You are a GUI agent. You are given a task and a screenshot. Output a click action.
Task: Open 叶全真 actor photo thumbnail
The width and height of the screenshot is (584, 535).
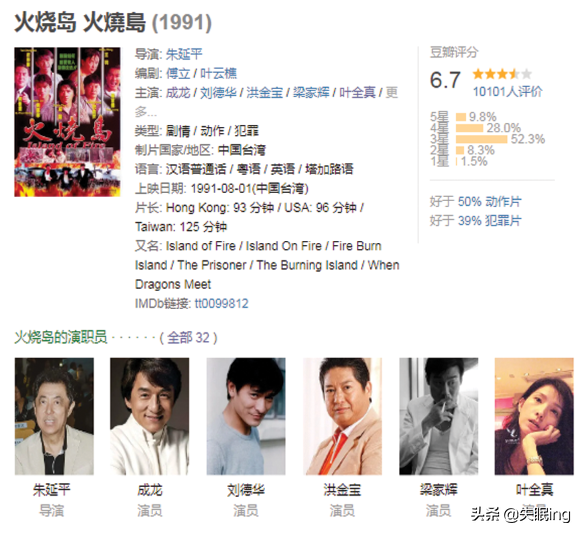534,416
